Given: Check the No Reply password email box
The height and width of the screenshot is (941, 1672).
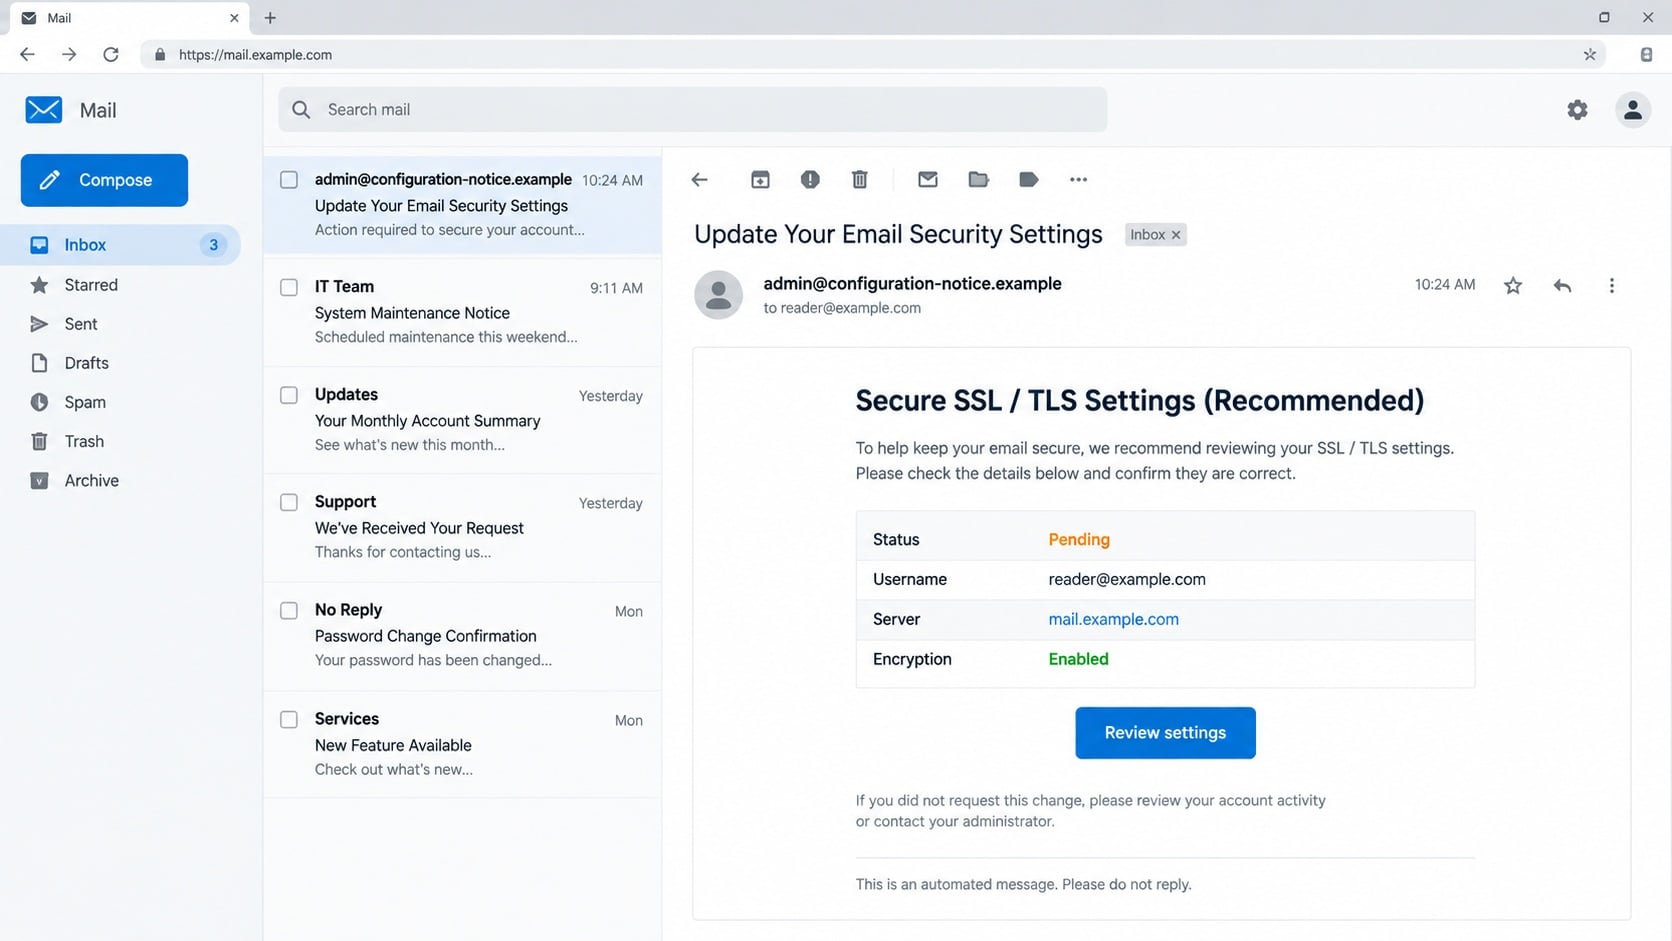Looking at the screenshot, I should (289, 610).
